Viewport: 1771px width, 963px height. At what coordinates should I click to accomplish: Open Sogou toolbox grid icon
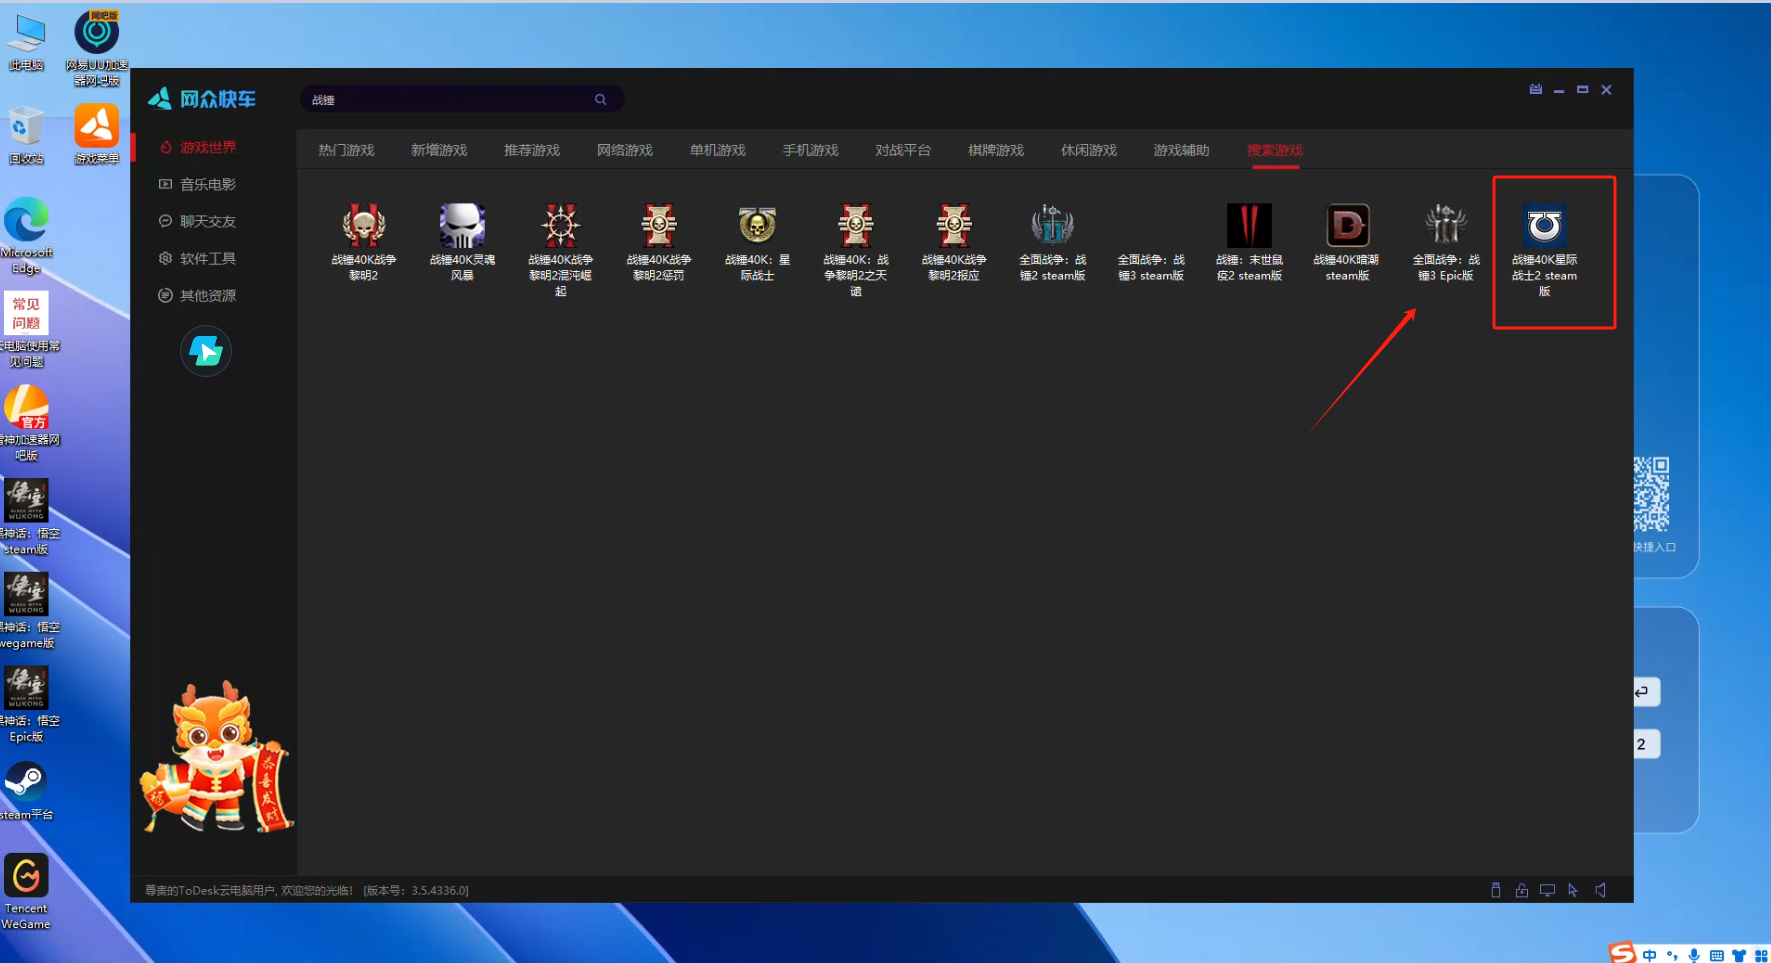1761,955
